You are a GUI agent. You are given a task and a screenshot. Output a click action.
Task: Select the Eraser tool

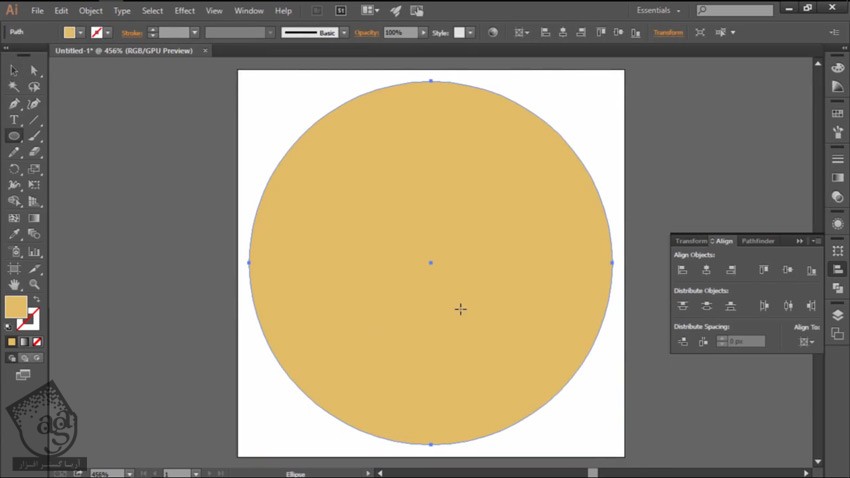coord(34,152)
